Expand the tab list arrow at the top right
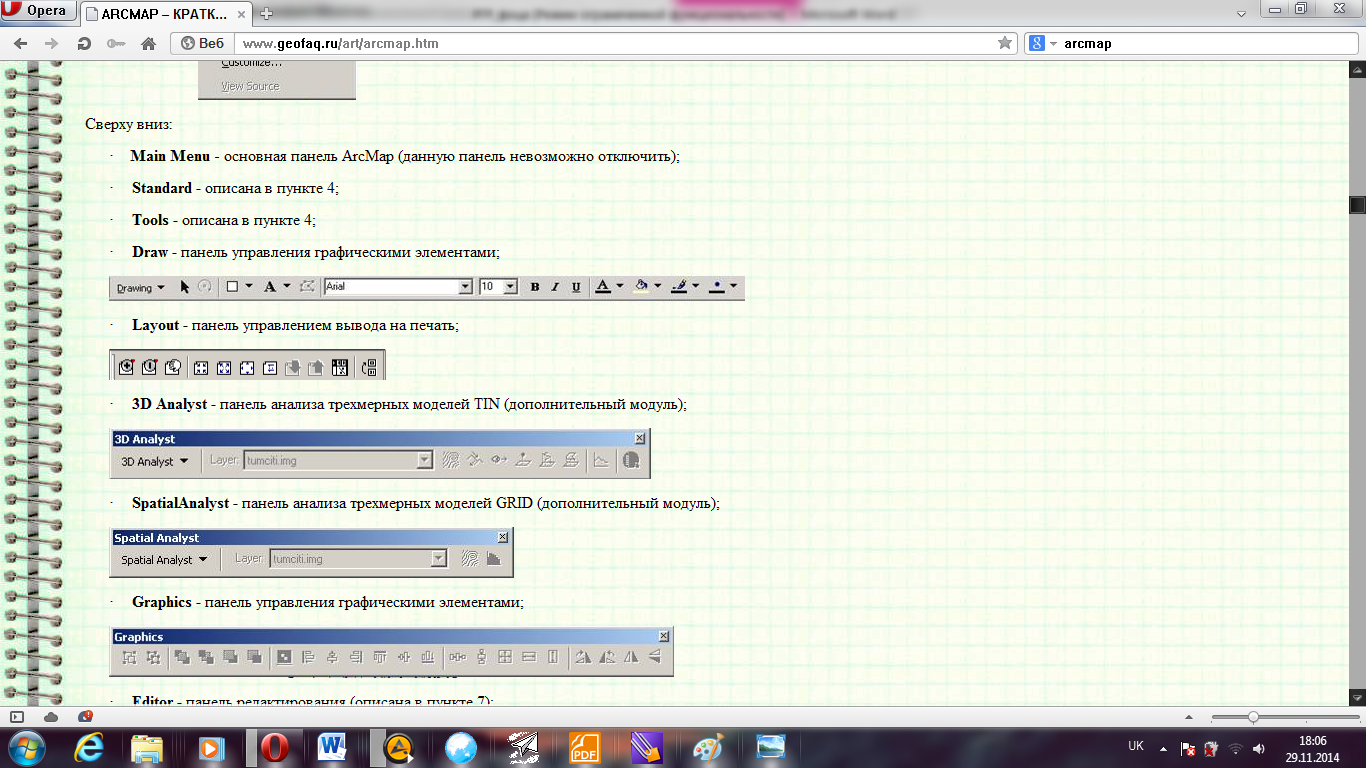The width and height of the screenshot is (1366, 768). tap(1241, 13)
